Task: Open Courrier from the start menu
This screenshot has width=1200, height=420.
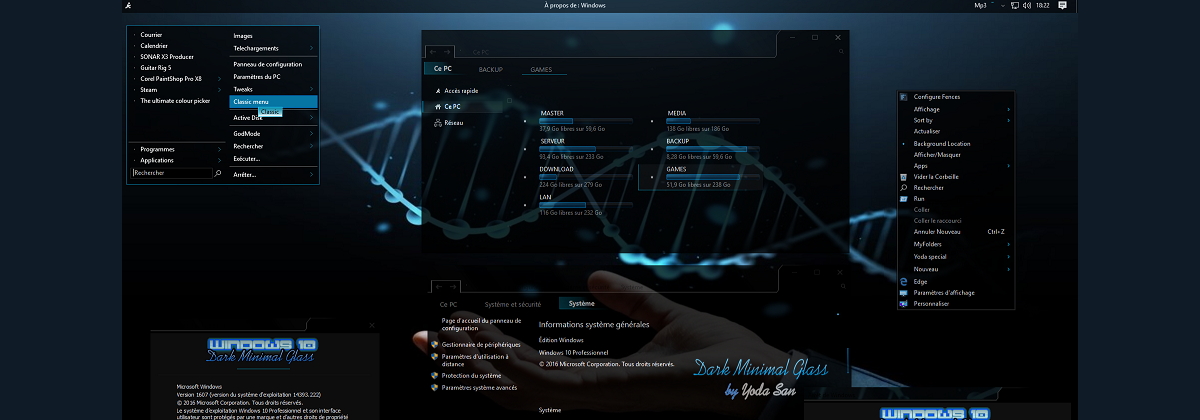Action: (151, 35)
